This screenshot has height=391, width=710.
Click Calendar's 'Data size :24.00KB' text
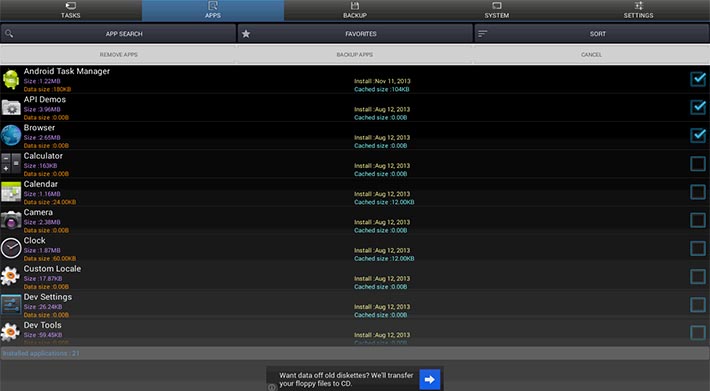[50, 202]
